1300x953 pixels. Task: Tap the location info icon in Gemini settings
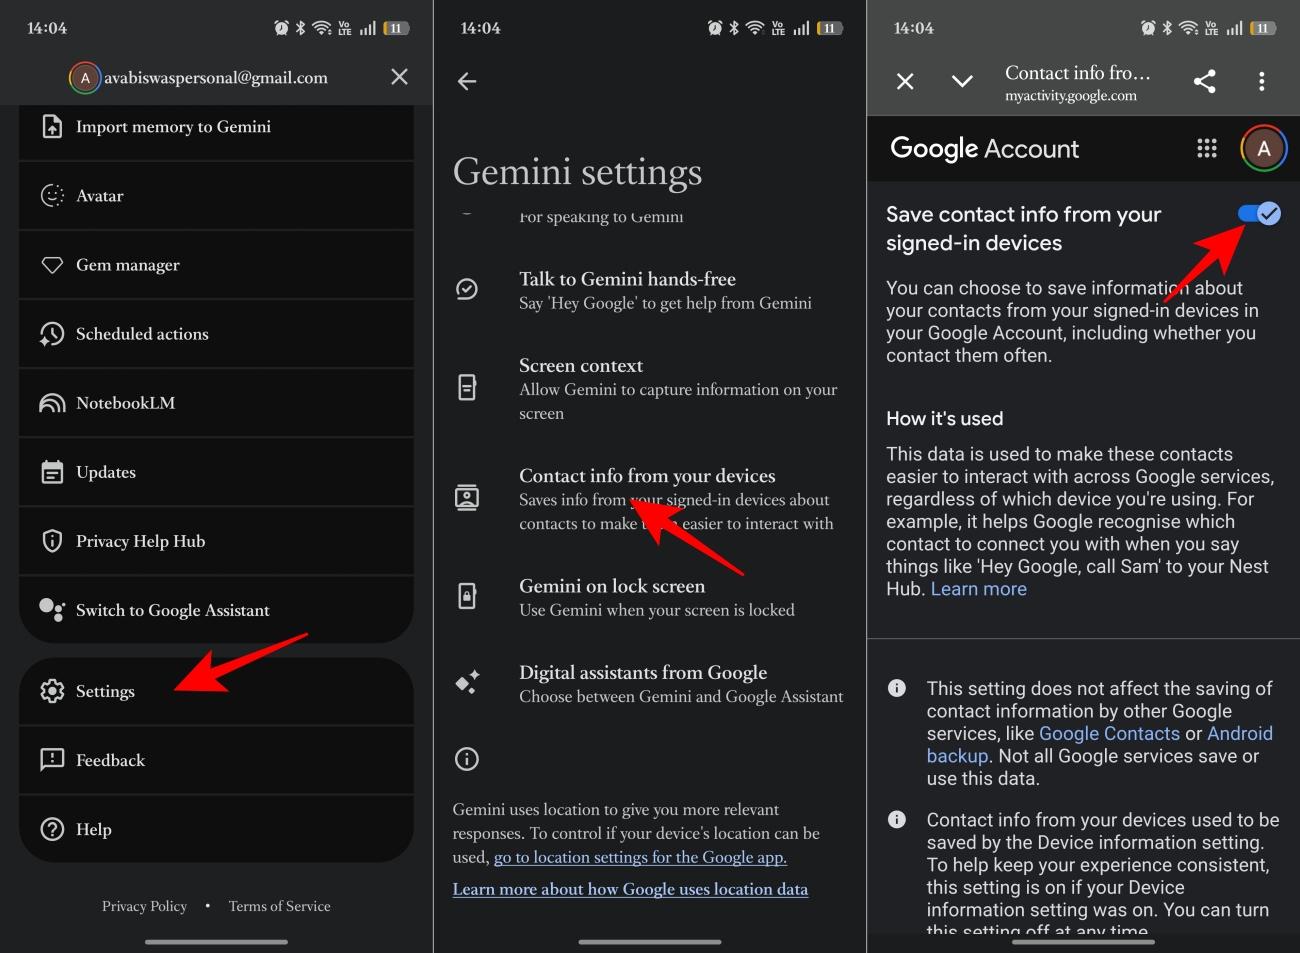pyautogui.click(x=467, y=759)
